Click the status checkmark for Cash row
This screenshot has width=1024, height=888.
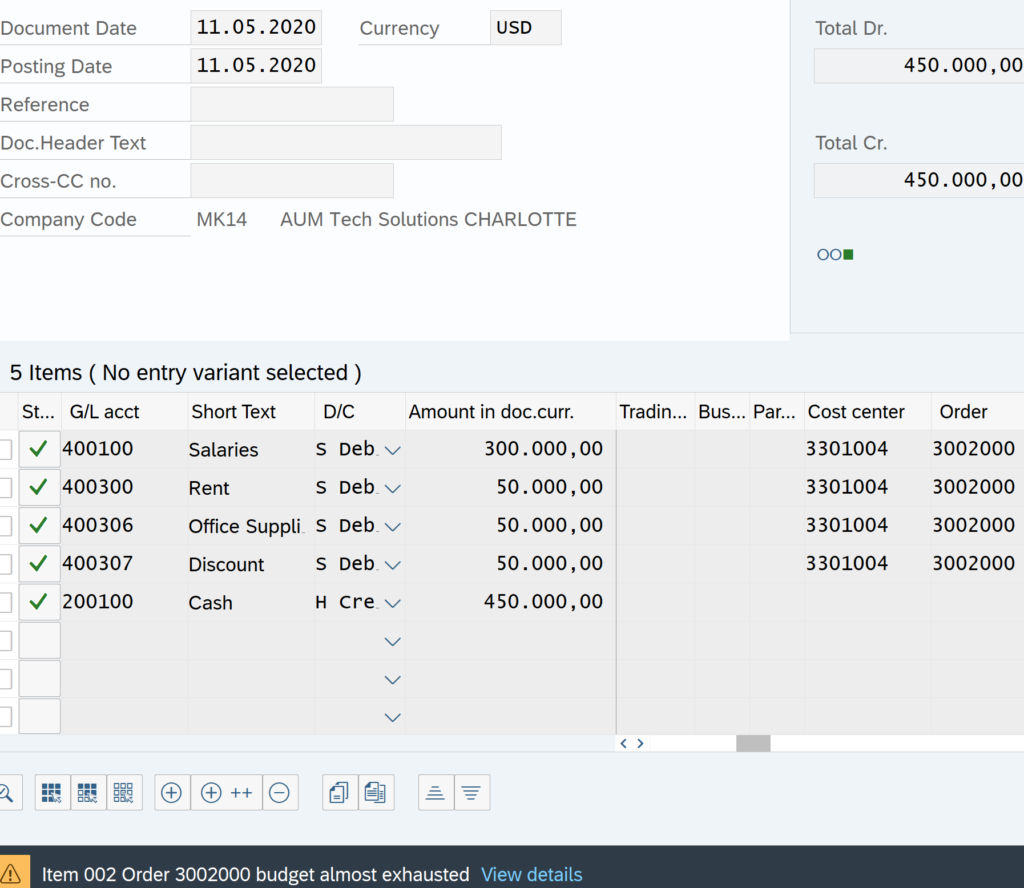pos(39,601)
